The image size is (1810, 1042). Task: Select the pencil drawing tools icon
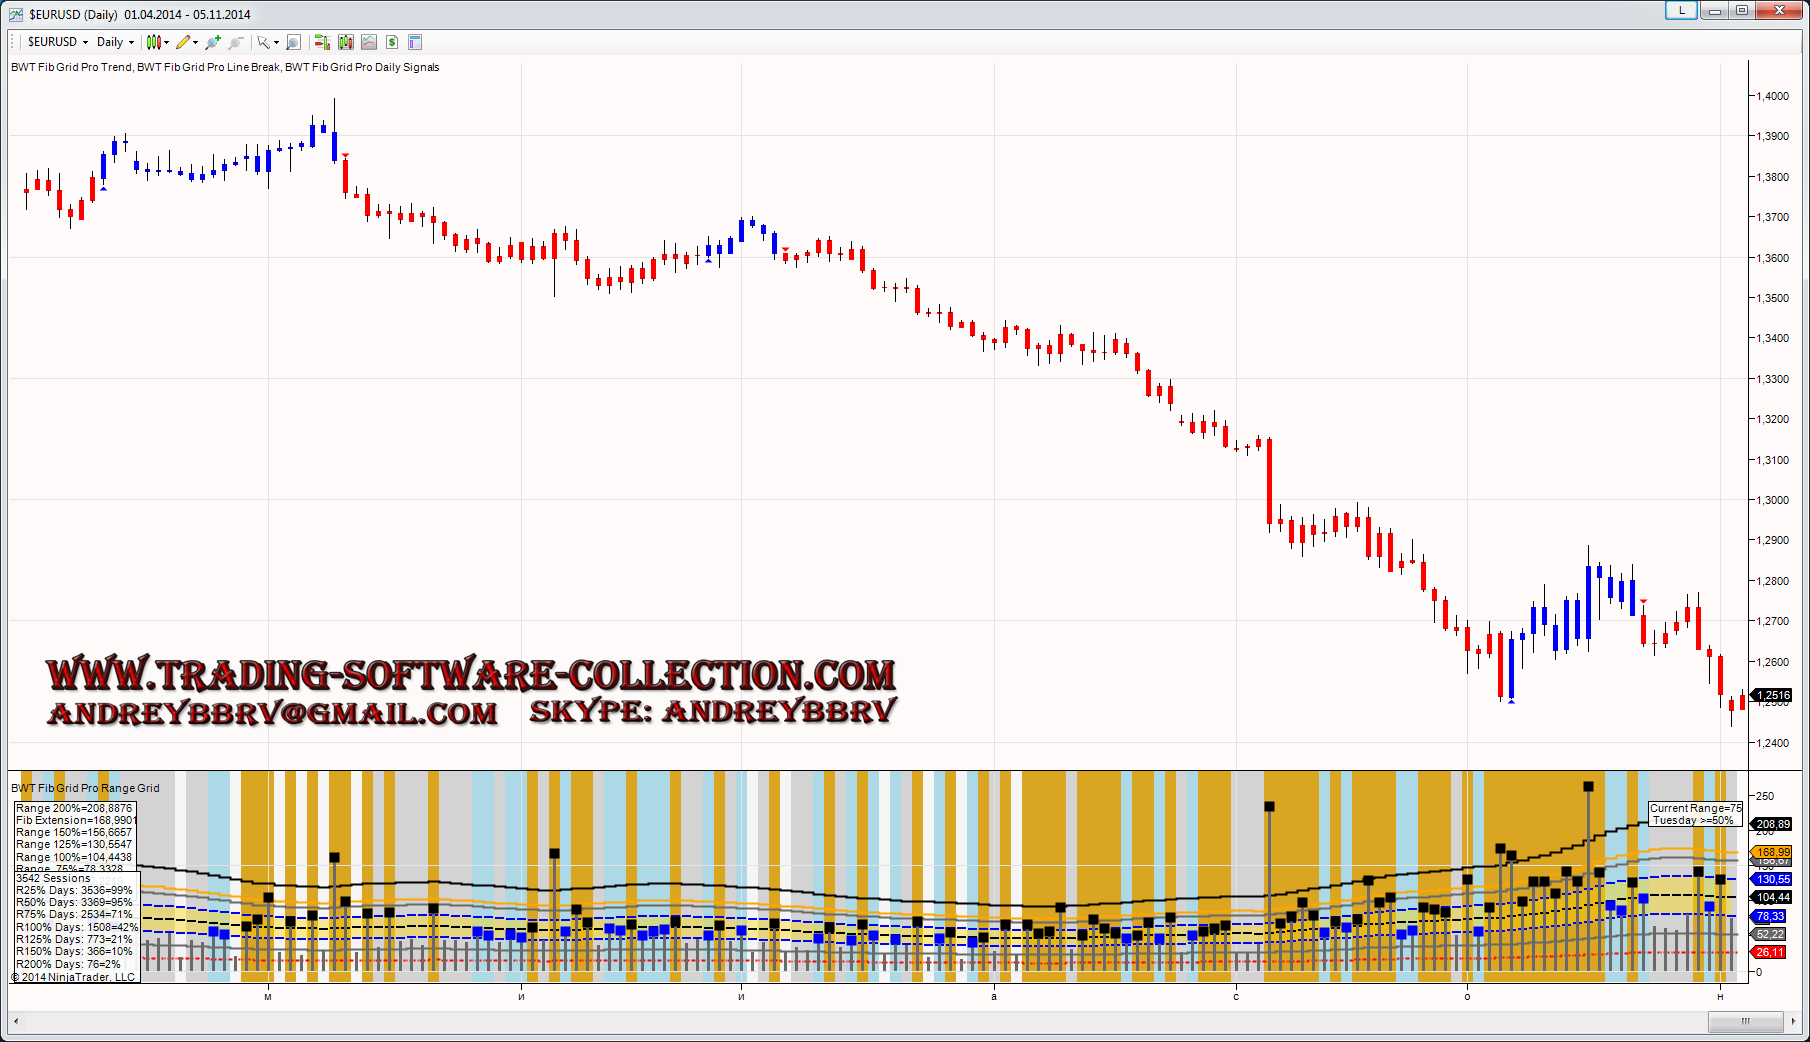pyautogui.click(x=185, y=42)
